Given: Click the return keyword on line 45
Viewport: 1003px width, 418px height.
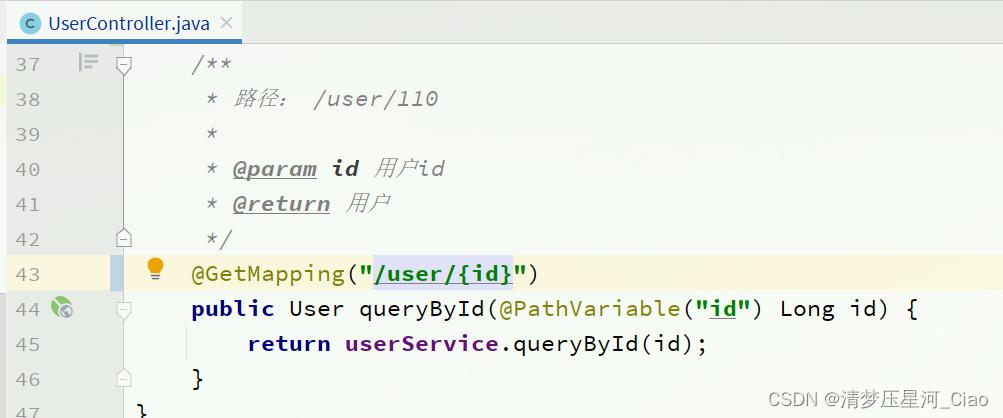Looking at the screenshot, I should pyautogui.click(x=288, y=344).
